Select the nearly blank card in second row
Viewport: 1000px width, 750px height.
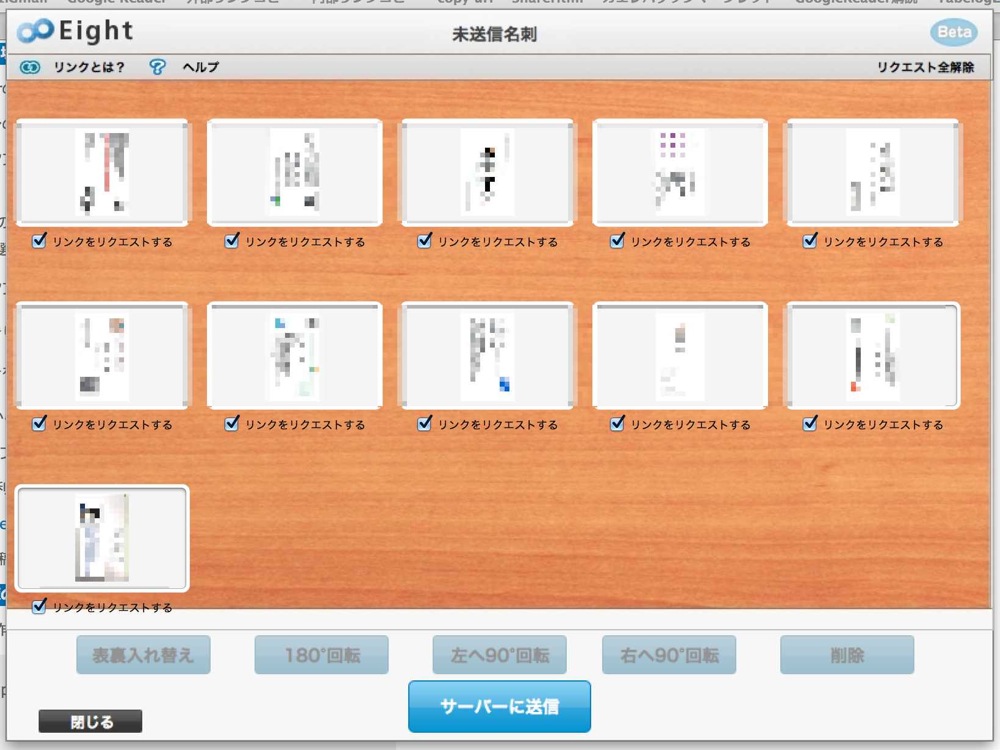click(680, 355)
